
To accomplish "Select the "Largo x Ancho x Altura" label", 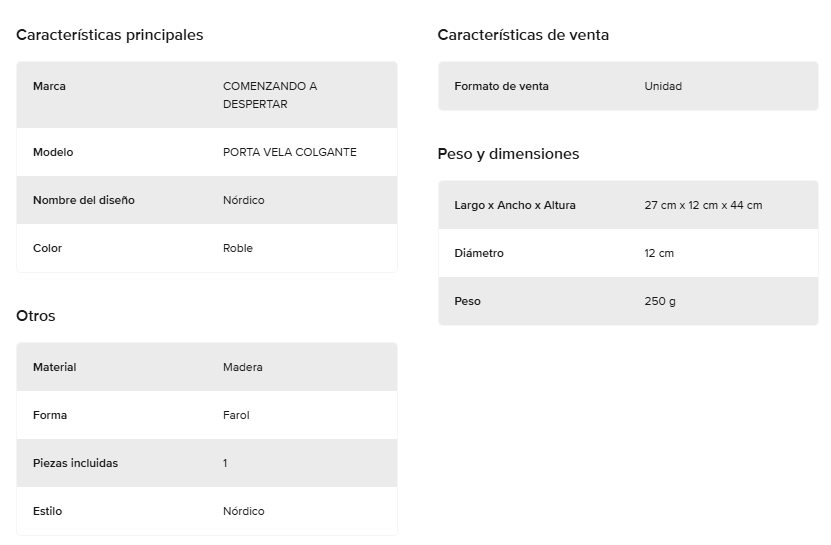I will click(x=514, y=205).
